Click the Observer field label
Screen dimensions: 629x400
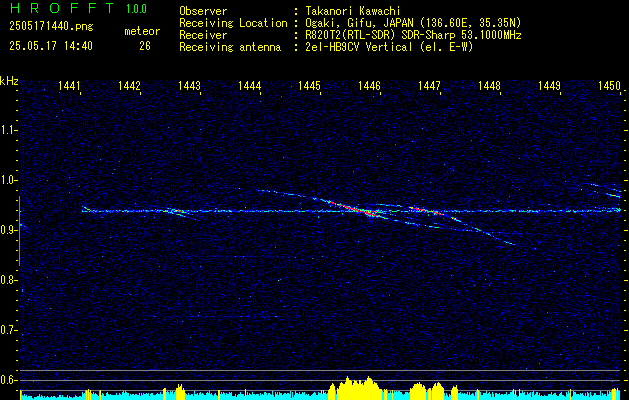(203, 11)
